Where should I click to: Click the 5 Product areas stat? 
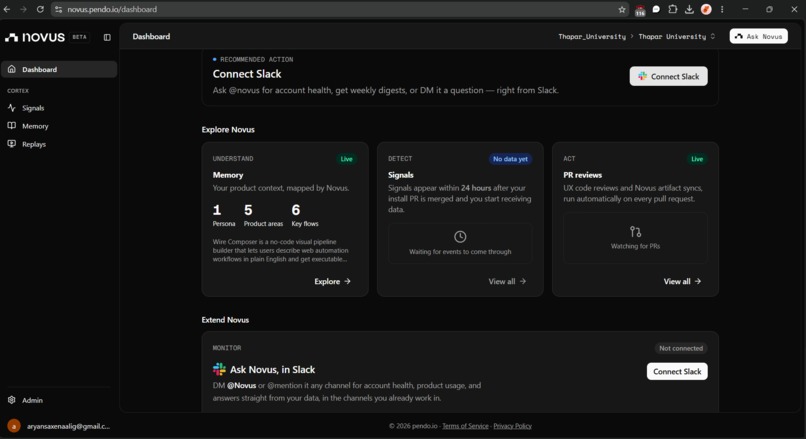click(263, 215)
